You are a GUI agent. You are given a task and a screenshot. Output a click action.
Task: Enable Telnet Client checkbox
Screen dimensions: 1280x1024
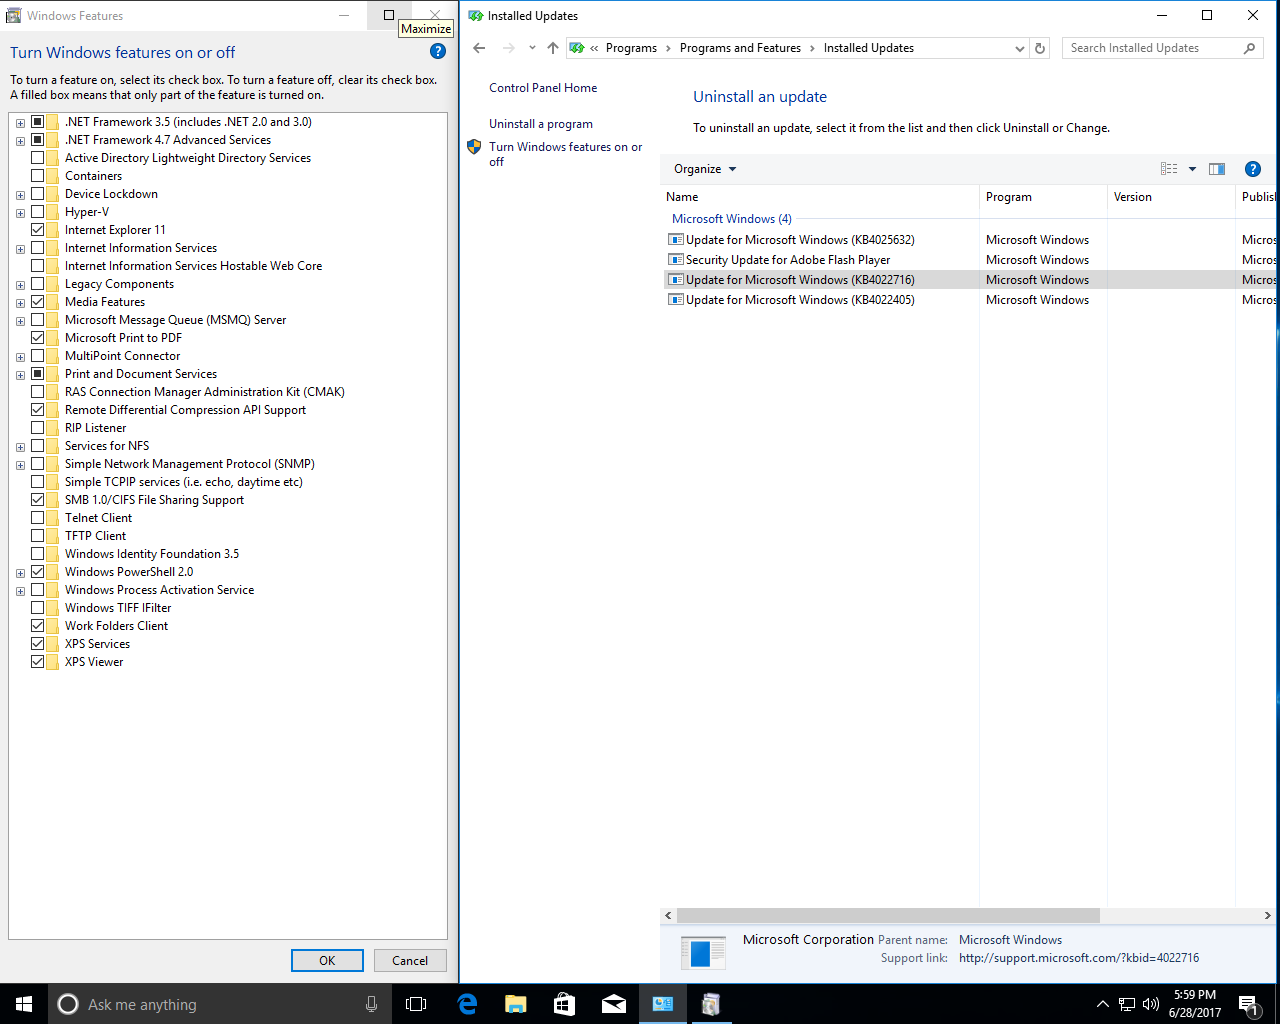pos(37,518)
